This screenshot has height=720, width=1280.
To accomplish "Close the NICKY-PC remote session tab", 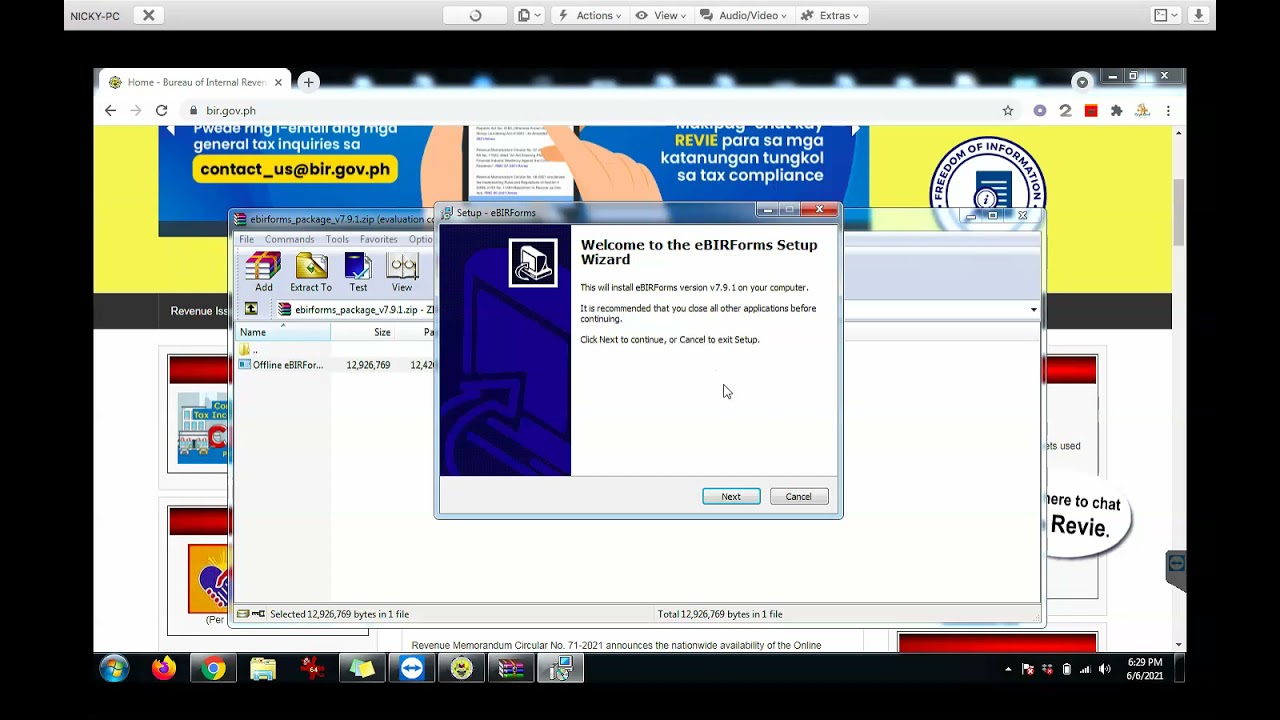I will tap(148, 15).
